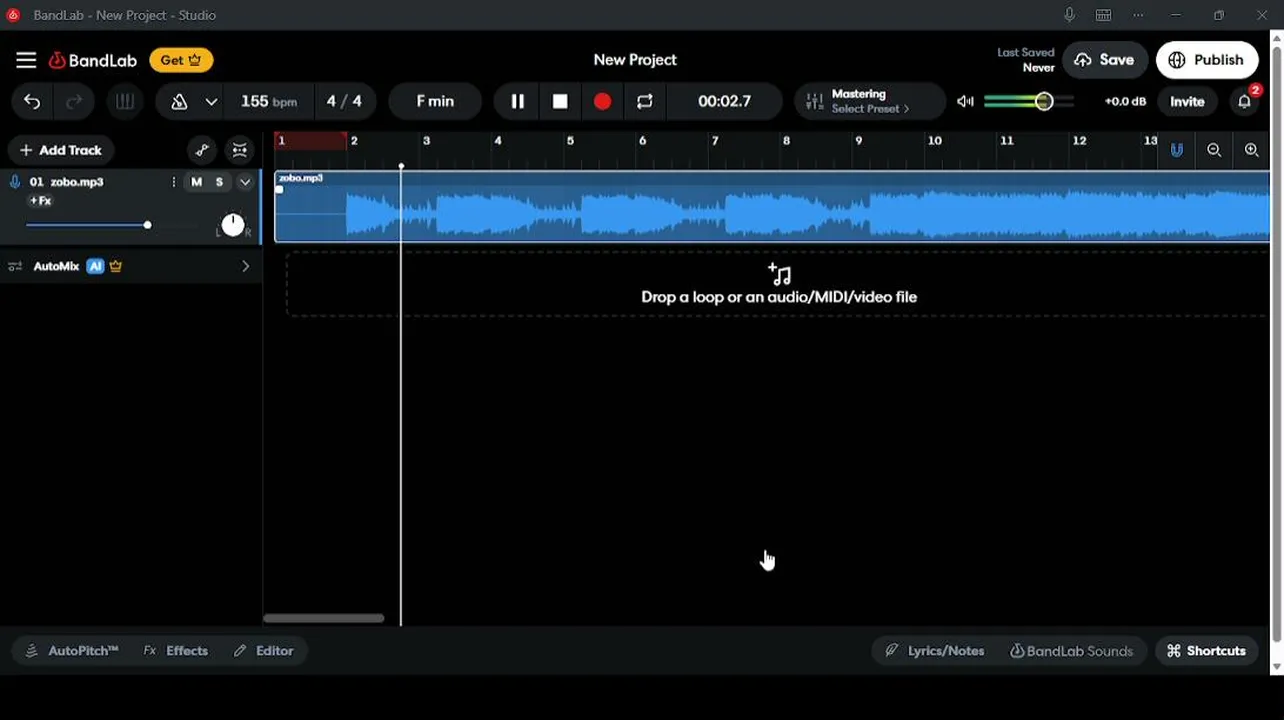The width and height of the screenshot is (1284, 720).
Task: Open zobo.mp3 track options menu
Action: tap(173, 182)
